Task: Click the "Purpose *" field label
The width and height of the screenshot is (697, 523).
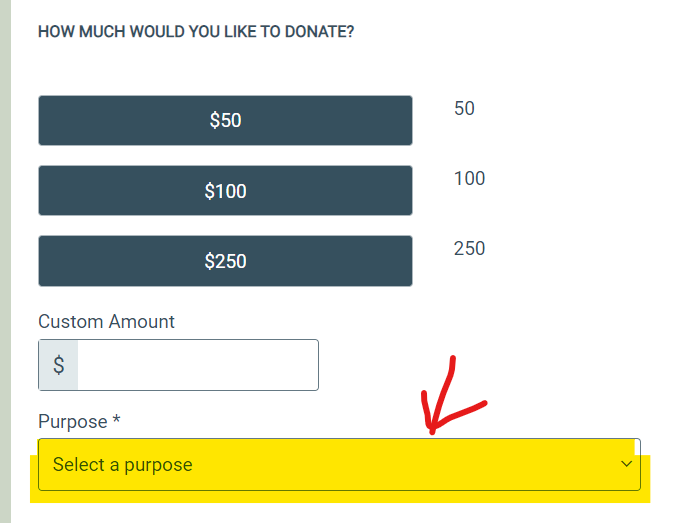Action: point(79,422)
